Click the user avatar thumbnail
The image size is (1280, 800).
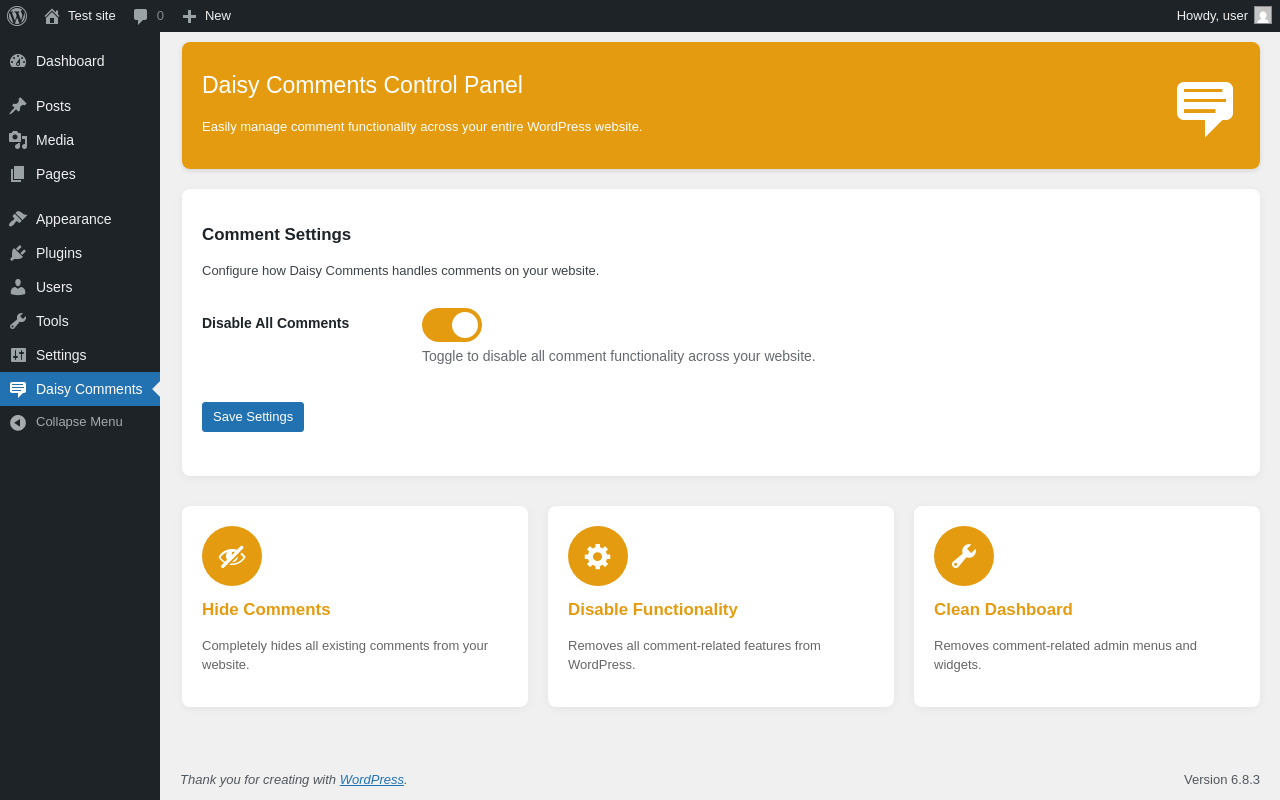pyautogui.click(x=1263, y=16)
